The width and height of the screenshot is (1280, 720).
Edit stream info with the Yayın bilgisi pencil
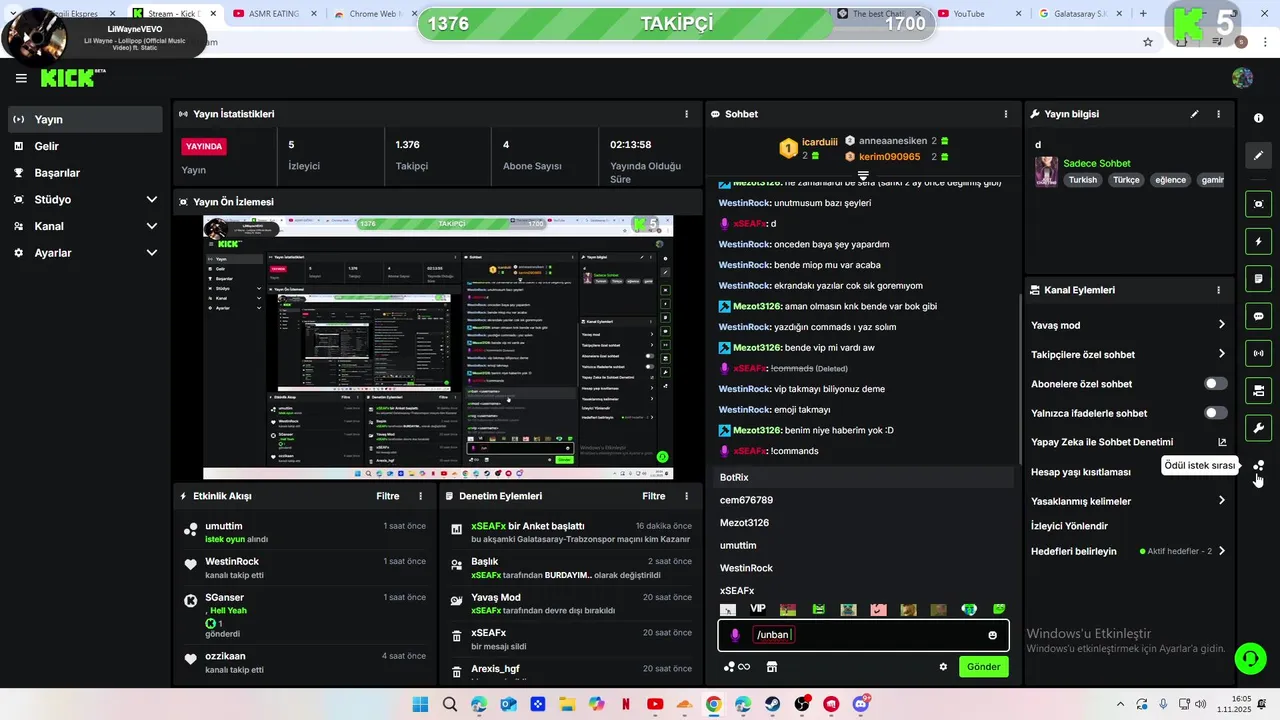tap(1194, 114)
